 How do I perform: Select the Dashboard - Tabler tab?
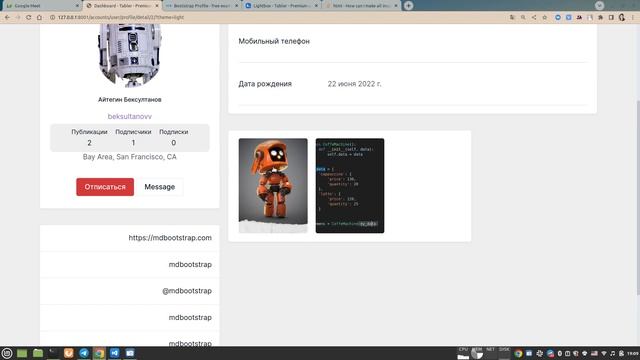tap(122, 6)
